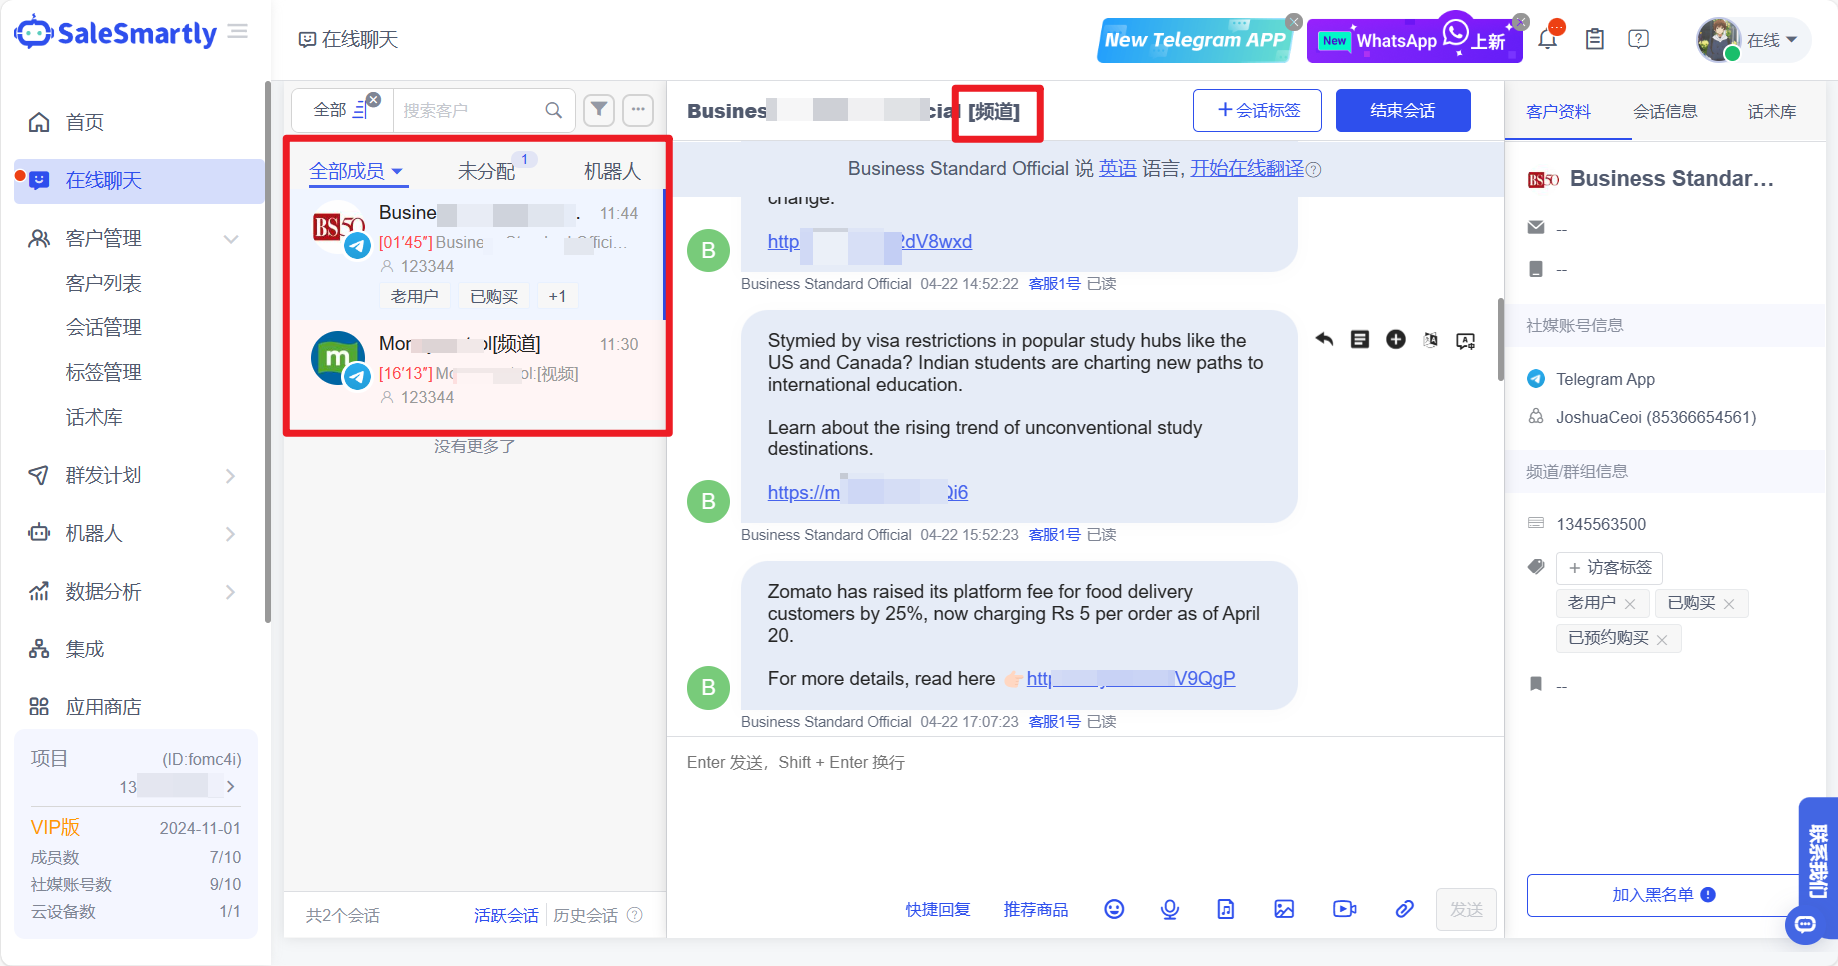Open the notification bell
1838x966 pixels.
(x=1547, y=40)
